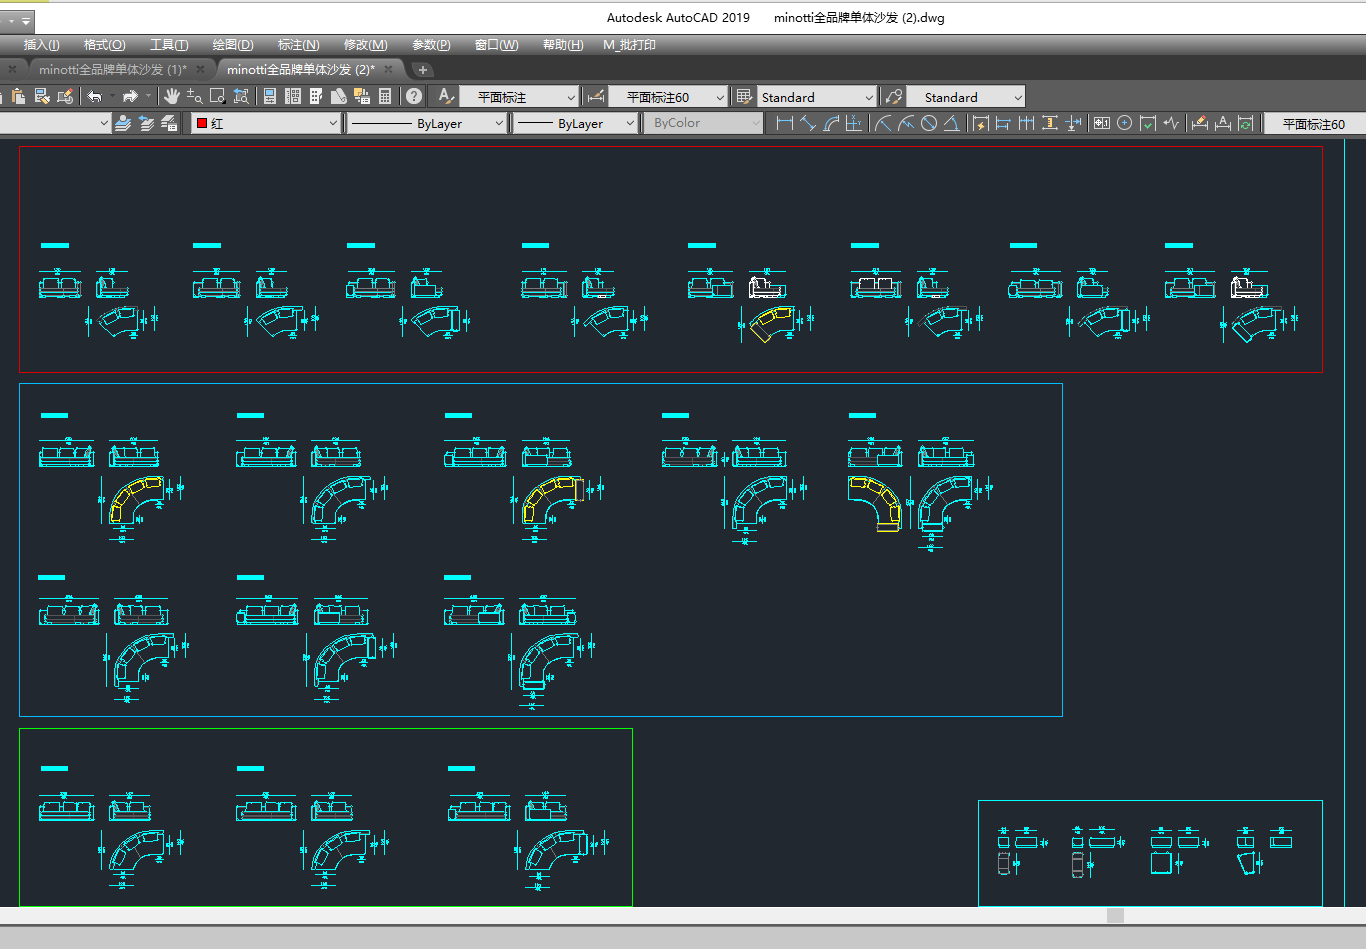Select the Baseline Dimension tool
The height and width of the screenshot is (949, 1366).
tap(1003, 123)
